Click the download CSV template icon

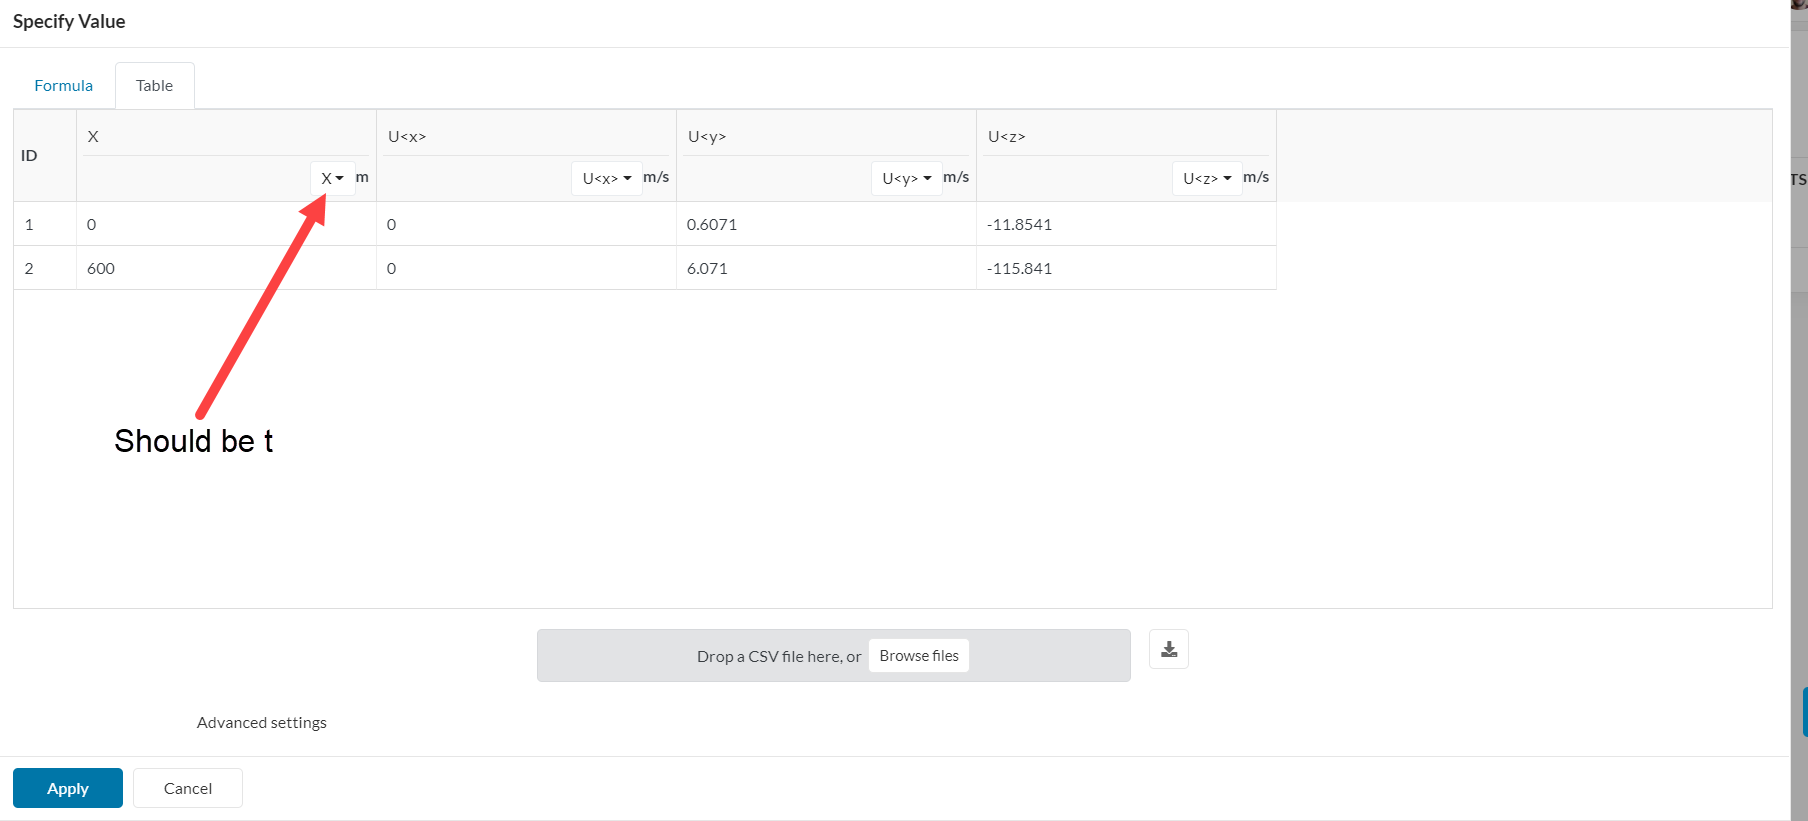point(1168,650)
